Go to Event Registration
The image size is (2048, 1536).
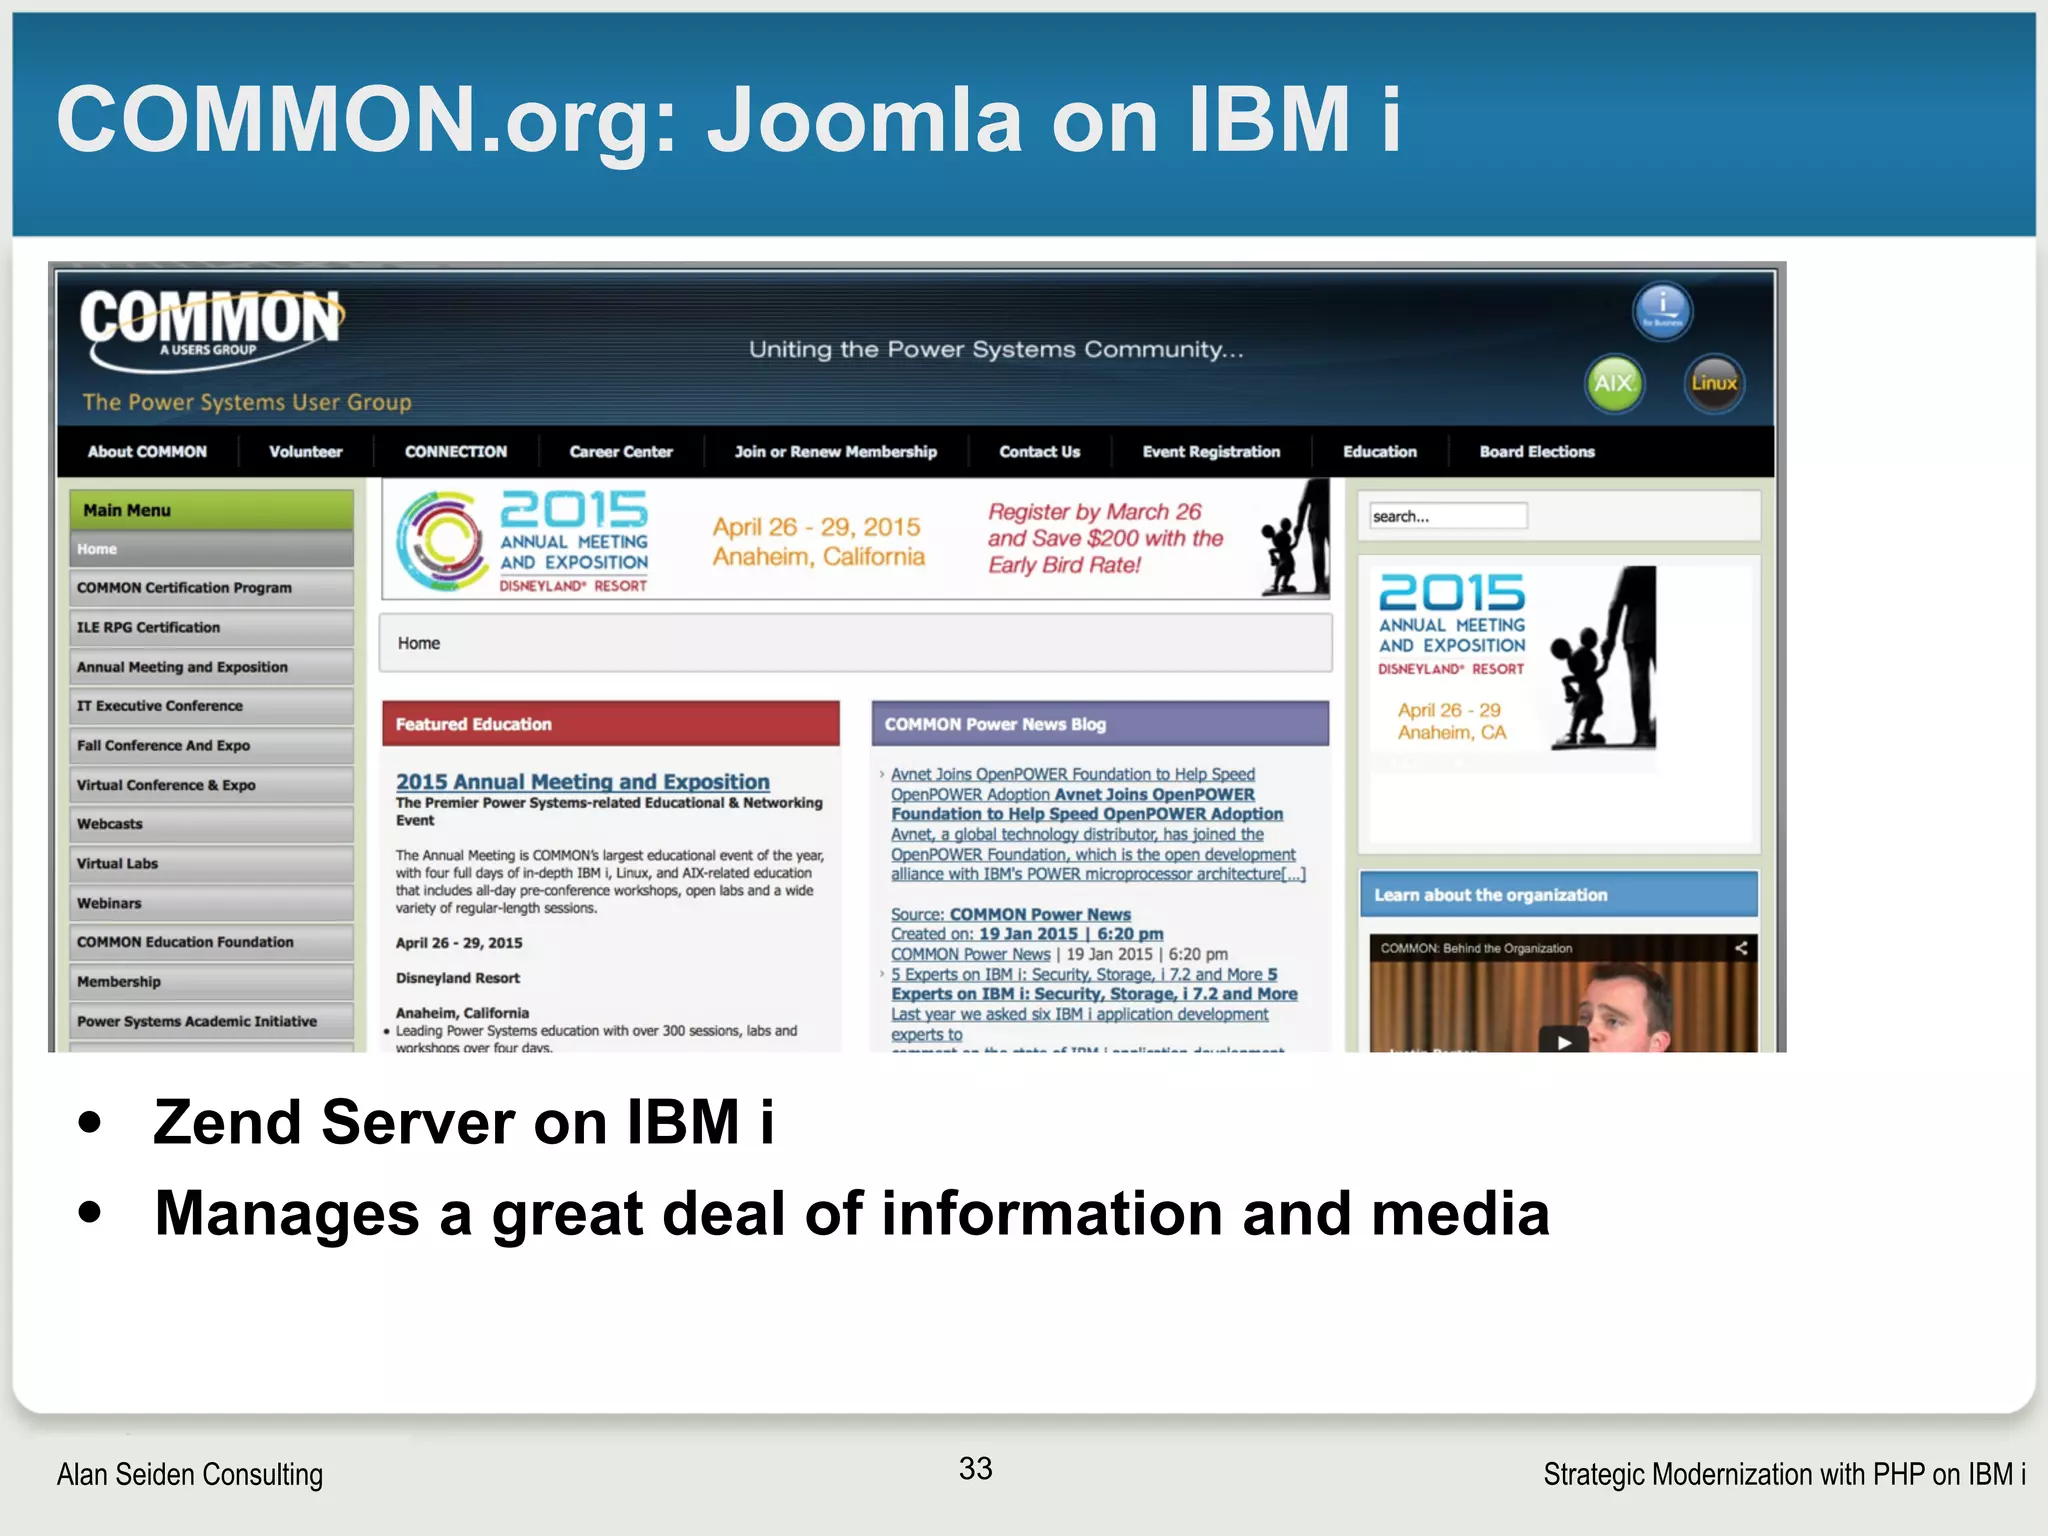click(1211, 452)
